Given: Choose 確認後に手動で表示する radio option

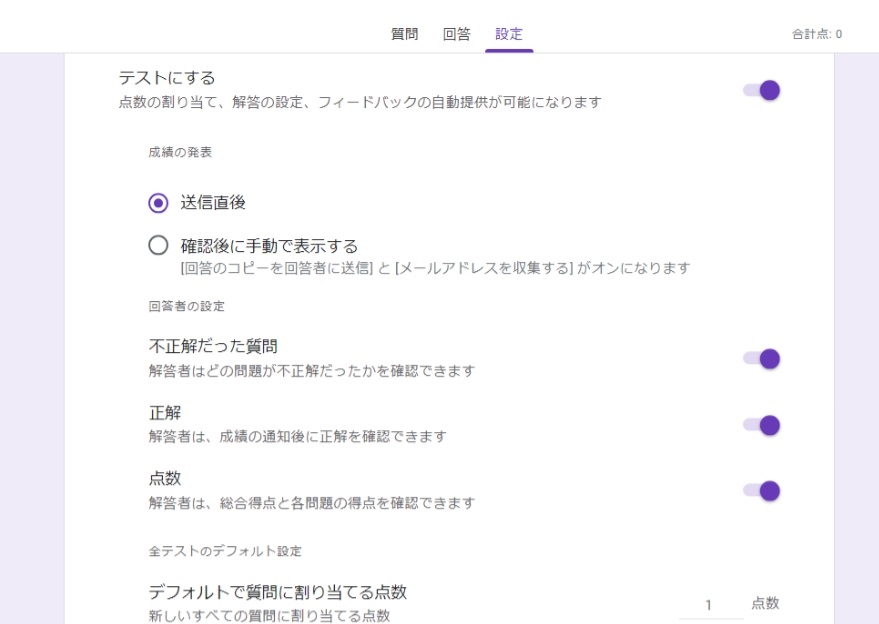Looking at the screenshot, I should pyautogui.click(x=158, y=245).
